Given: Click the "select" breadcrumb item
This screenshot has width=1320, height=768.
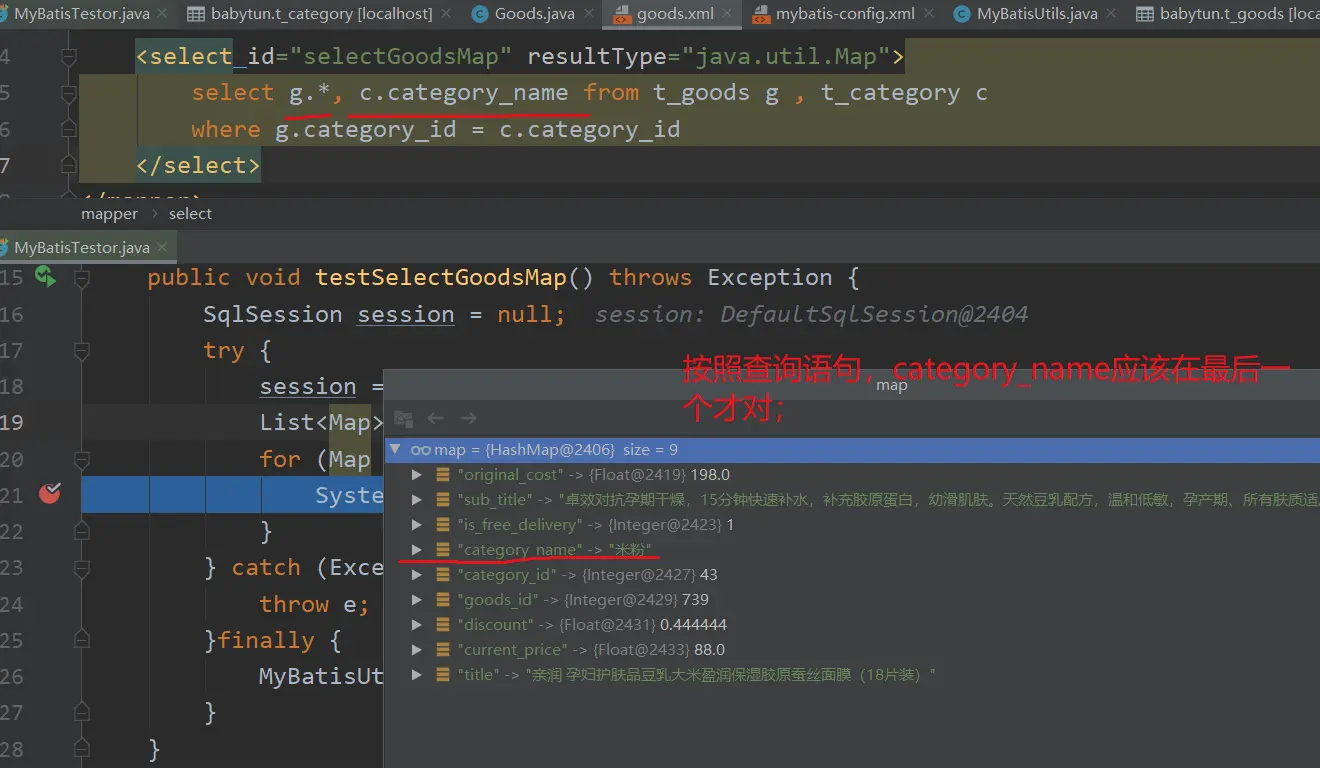Looking at the screenshot, I should (x=190, y=214).
